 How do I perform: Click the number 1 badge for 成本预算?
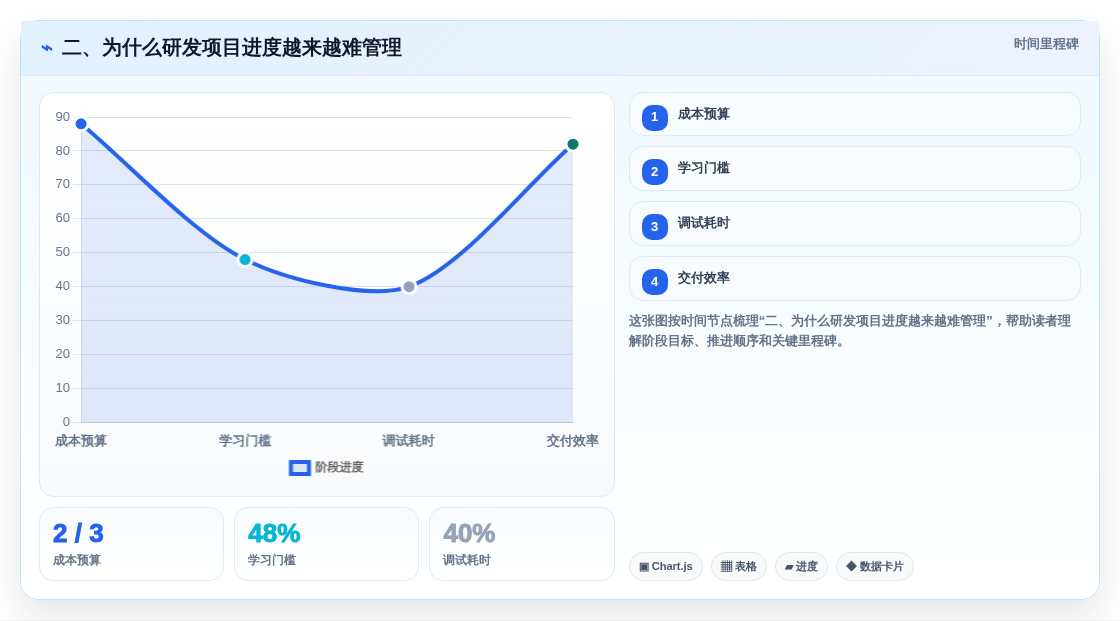(x=654, y=117)
